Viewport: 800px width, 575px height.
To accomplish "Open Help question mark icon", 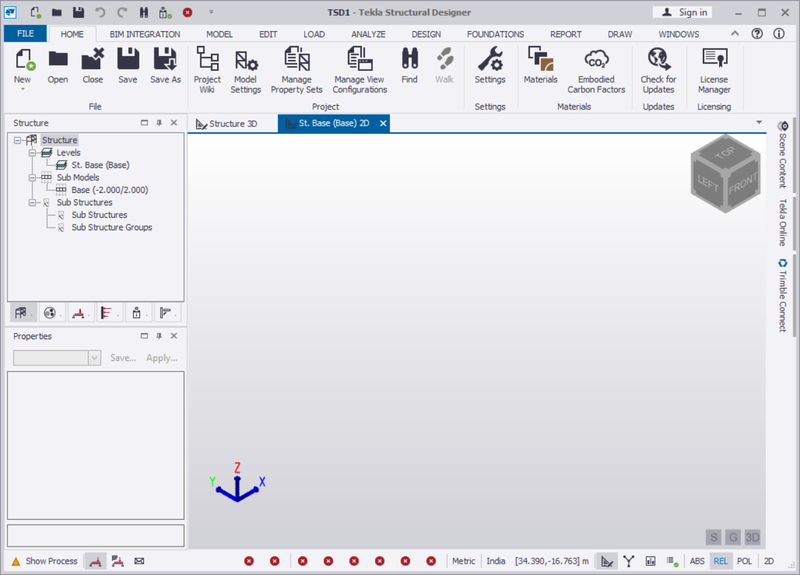I will click(757, 34).
